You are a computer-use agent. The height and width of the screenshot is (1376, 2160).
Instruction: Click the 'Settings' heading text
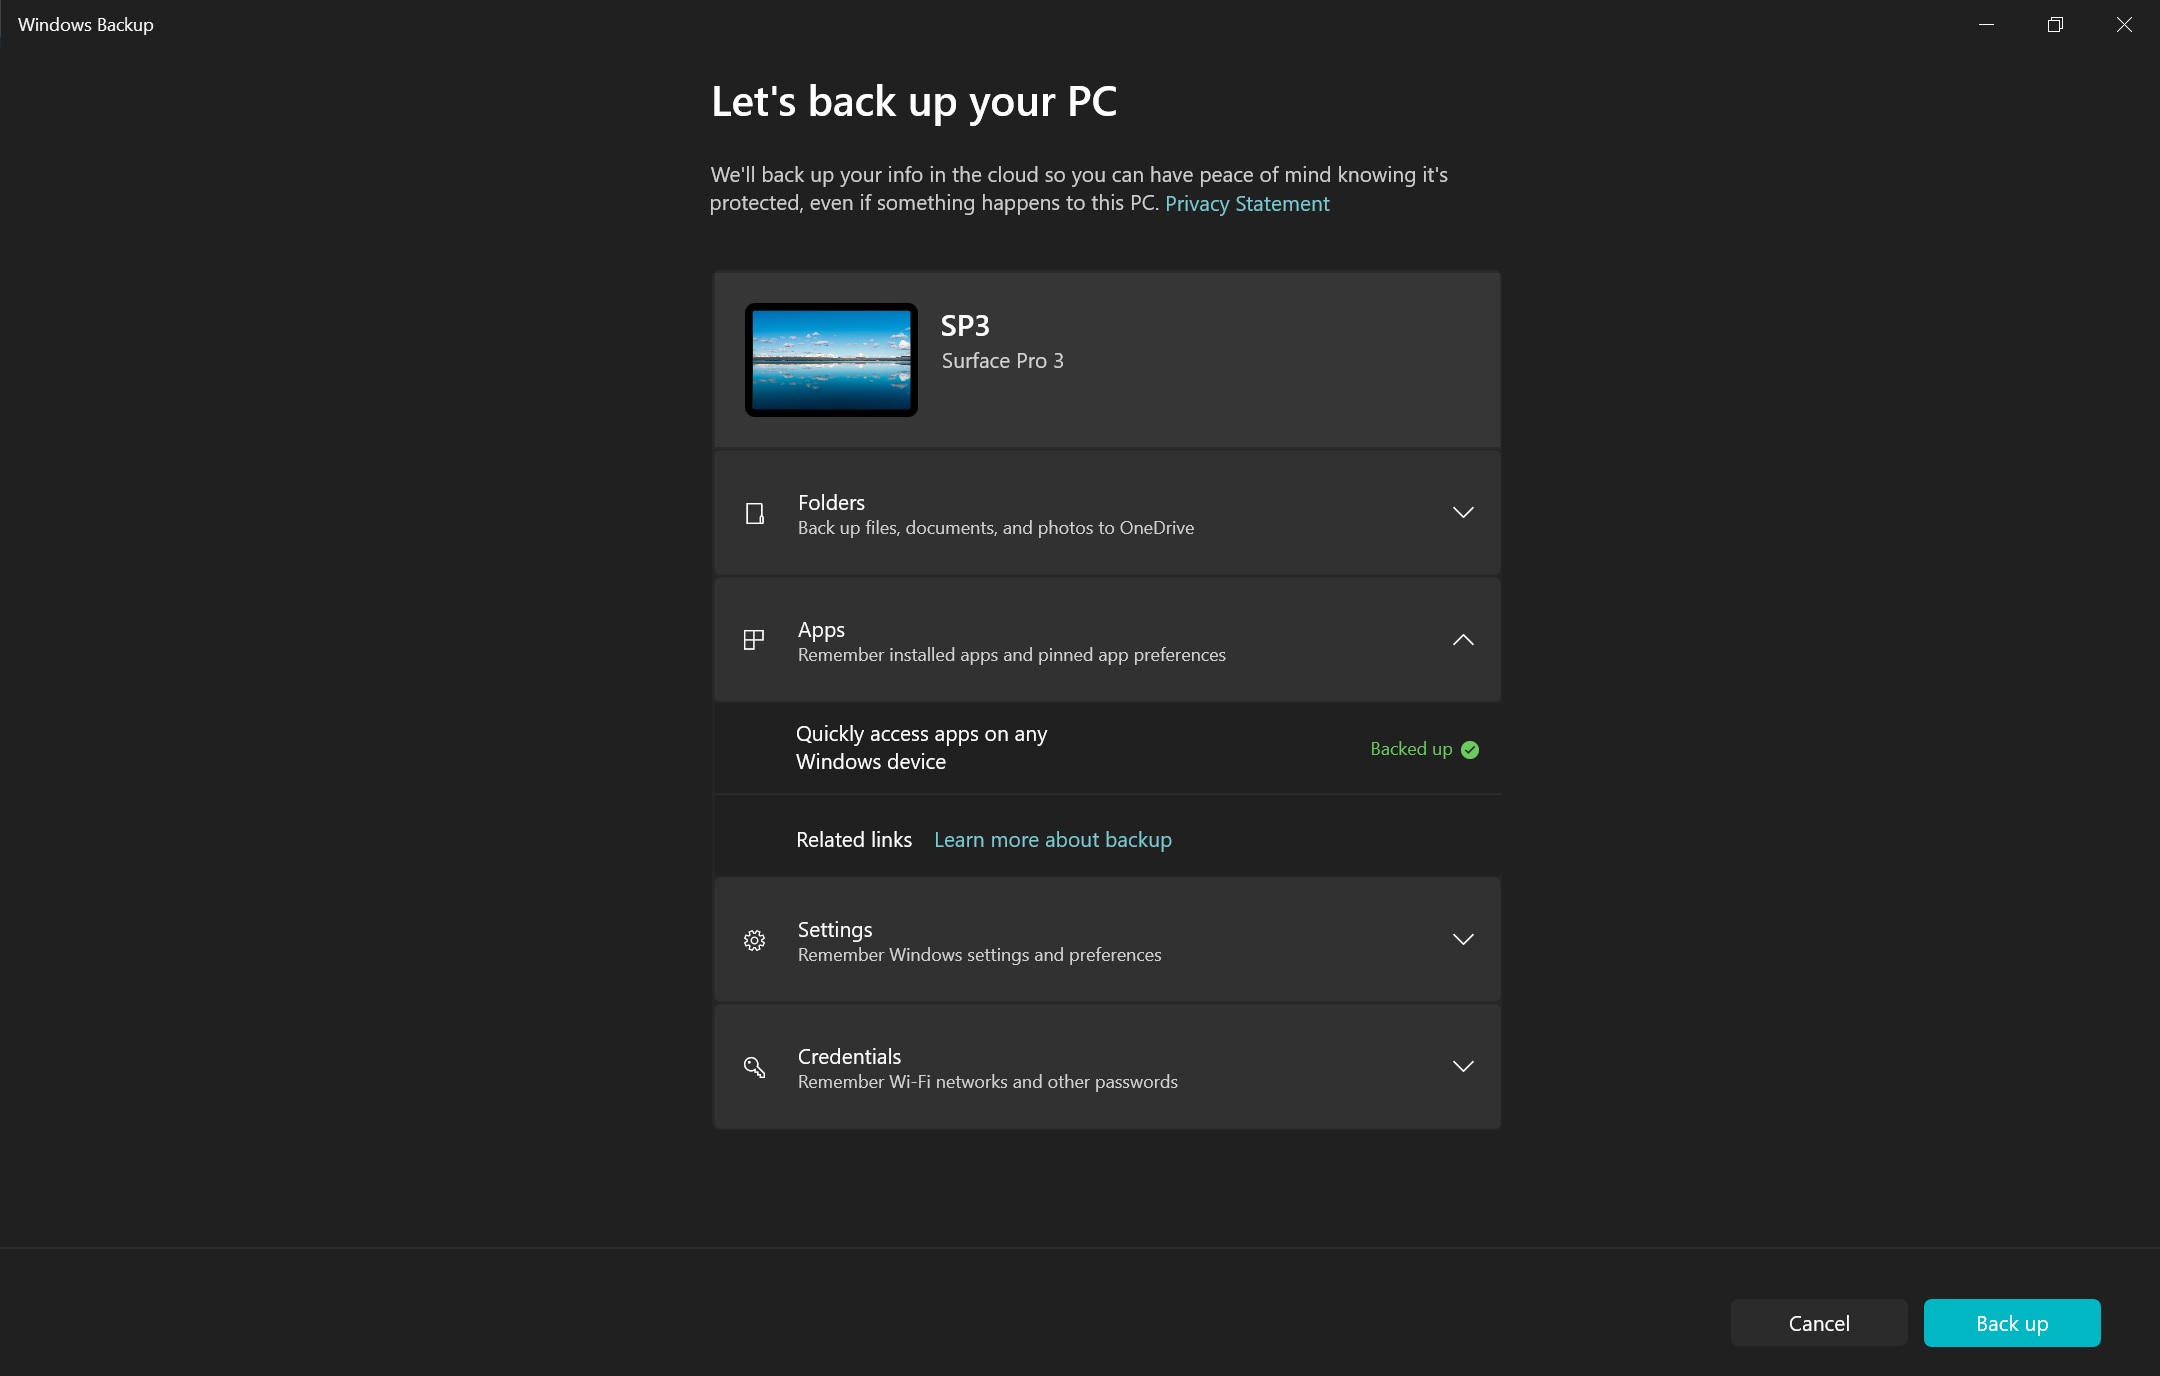point(835,930)
